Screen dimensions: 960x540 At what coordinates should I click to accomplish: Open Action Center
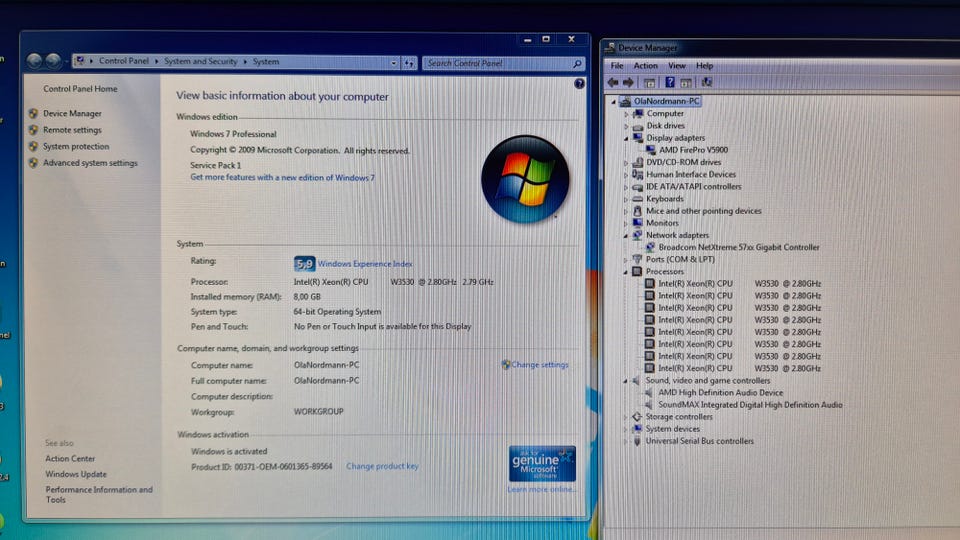click(x=70, y=459)
